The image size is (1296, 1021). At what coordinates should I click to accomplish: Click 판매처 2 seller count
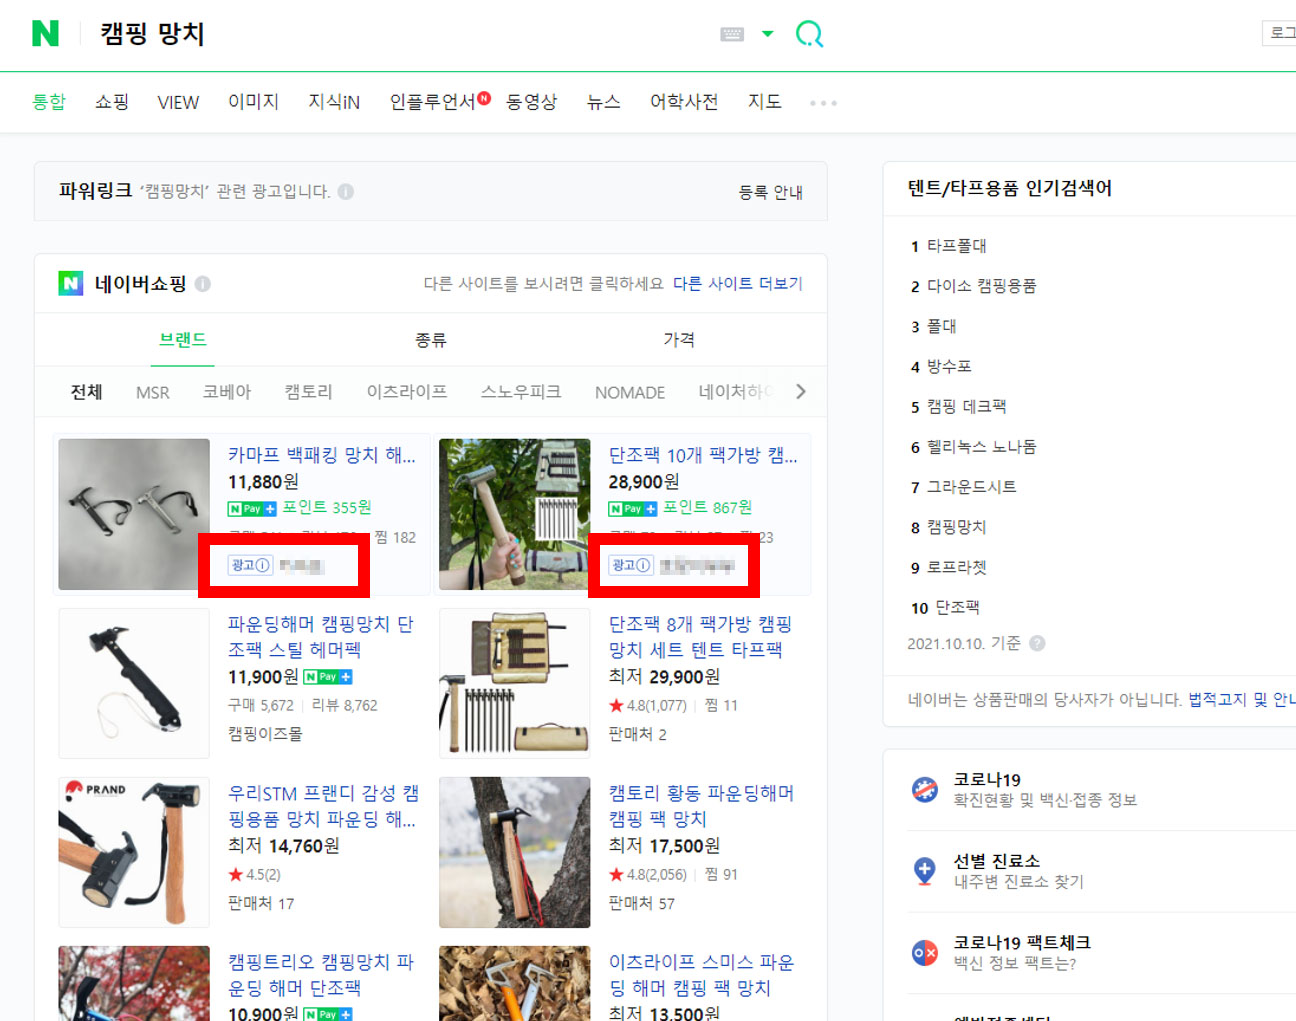pos(638,734)
